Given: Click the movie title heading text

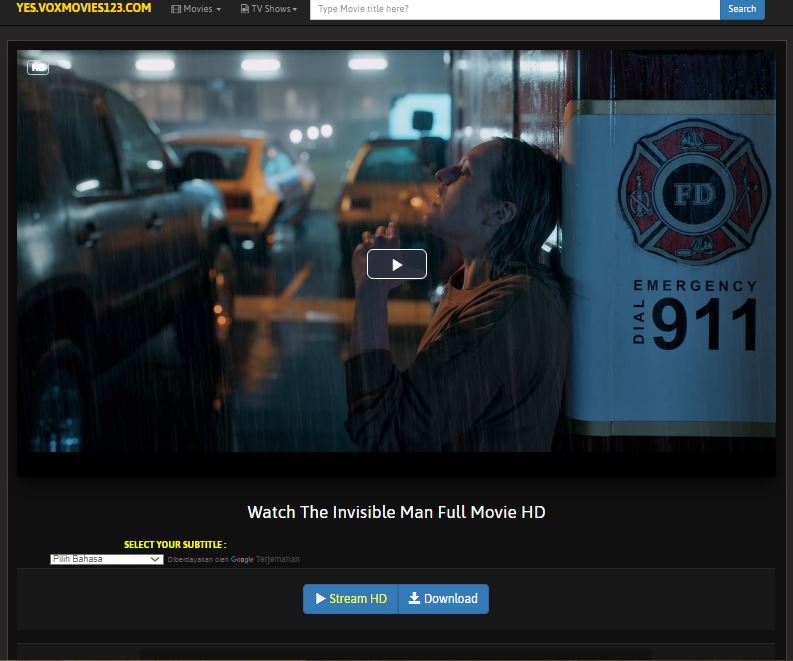Looking at the screenshot, I should [x=396, y=512].
